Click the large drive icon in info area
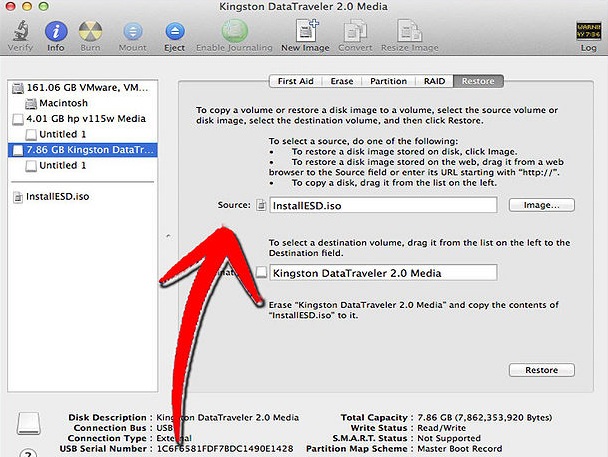The image size is (608, 457). (x=29, y=423)
